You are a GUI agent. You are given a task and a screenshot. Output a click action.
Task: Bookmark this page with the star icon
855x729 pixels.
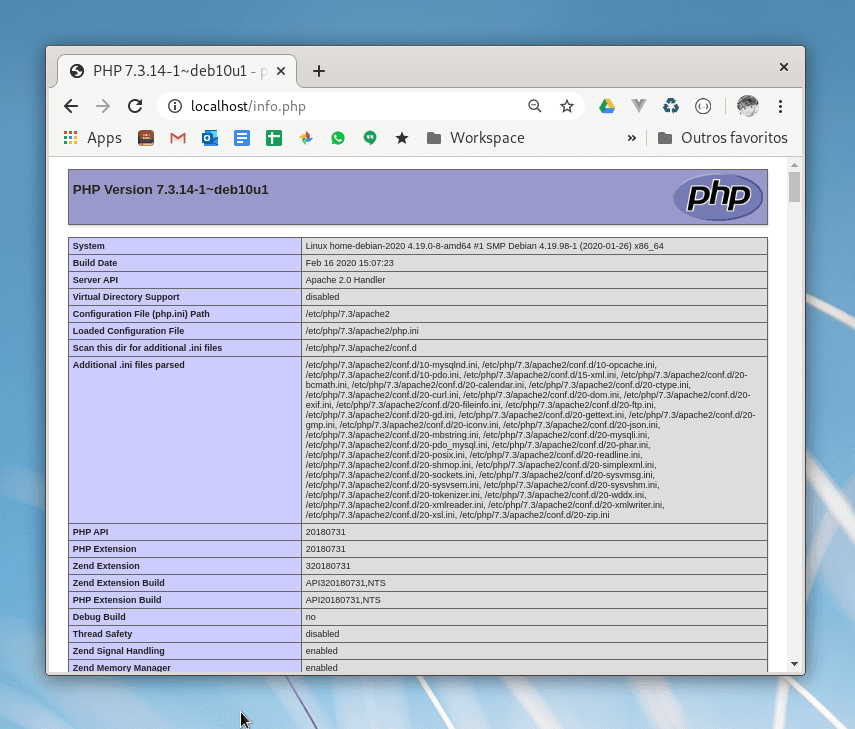click(x=567, y=106)
